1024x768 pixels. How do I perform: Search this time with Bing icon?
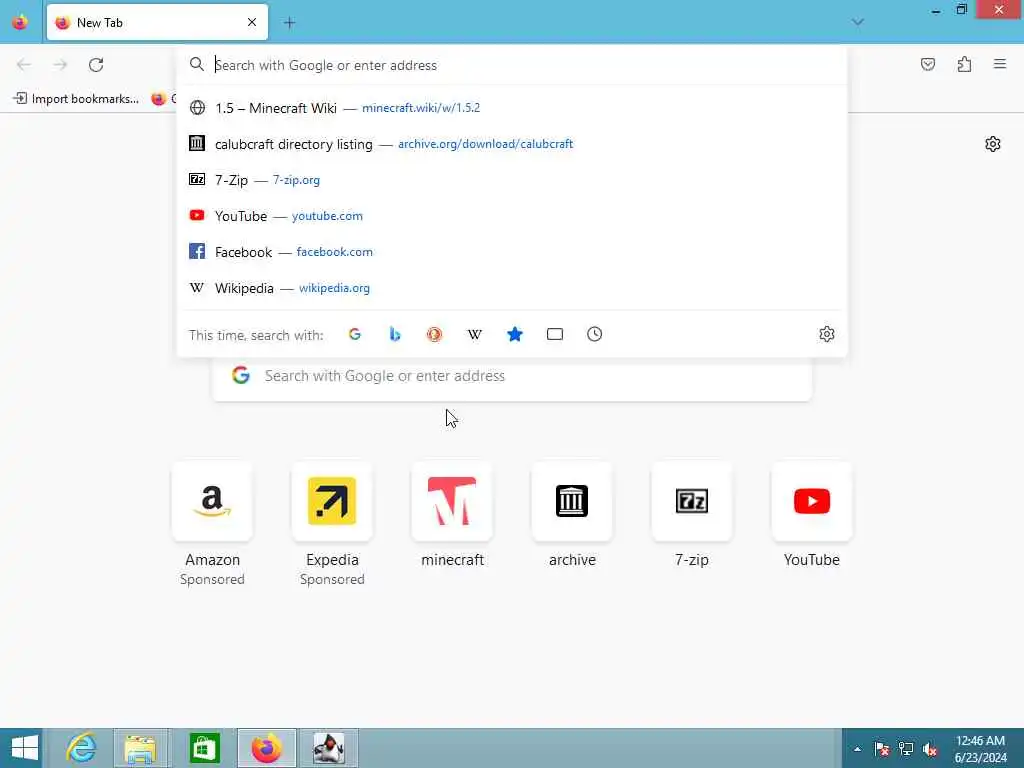(394, 334)
